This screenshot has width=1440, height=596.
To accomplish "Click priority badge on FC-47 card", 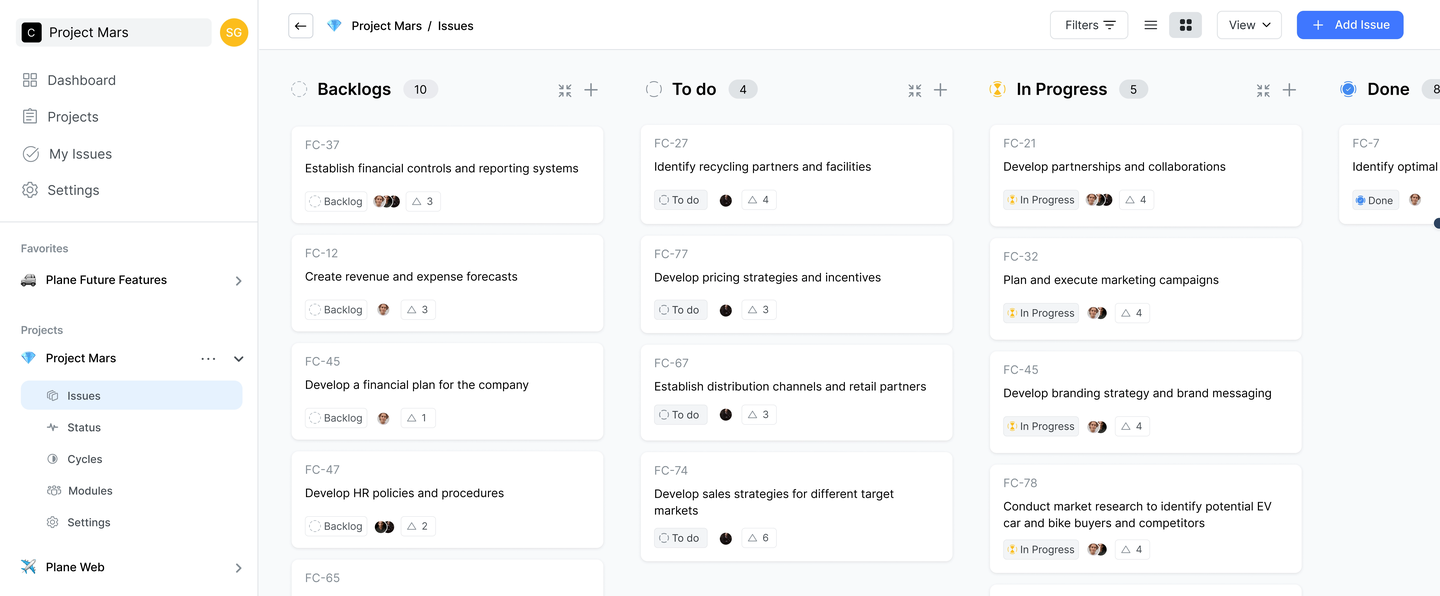I will click(x=418, y=526).
